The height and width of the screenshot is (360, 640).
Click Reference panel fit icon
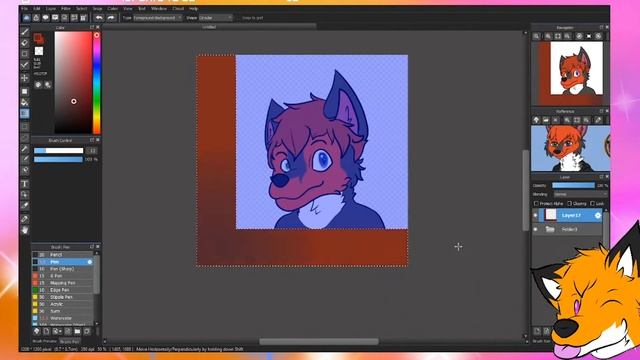coord(577,120)
